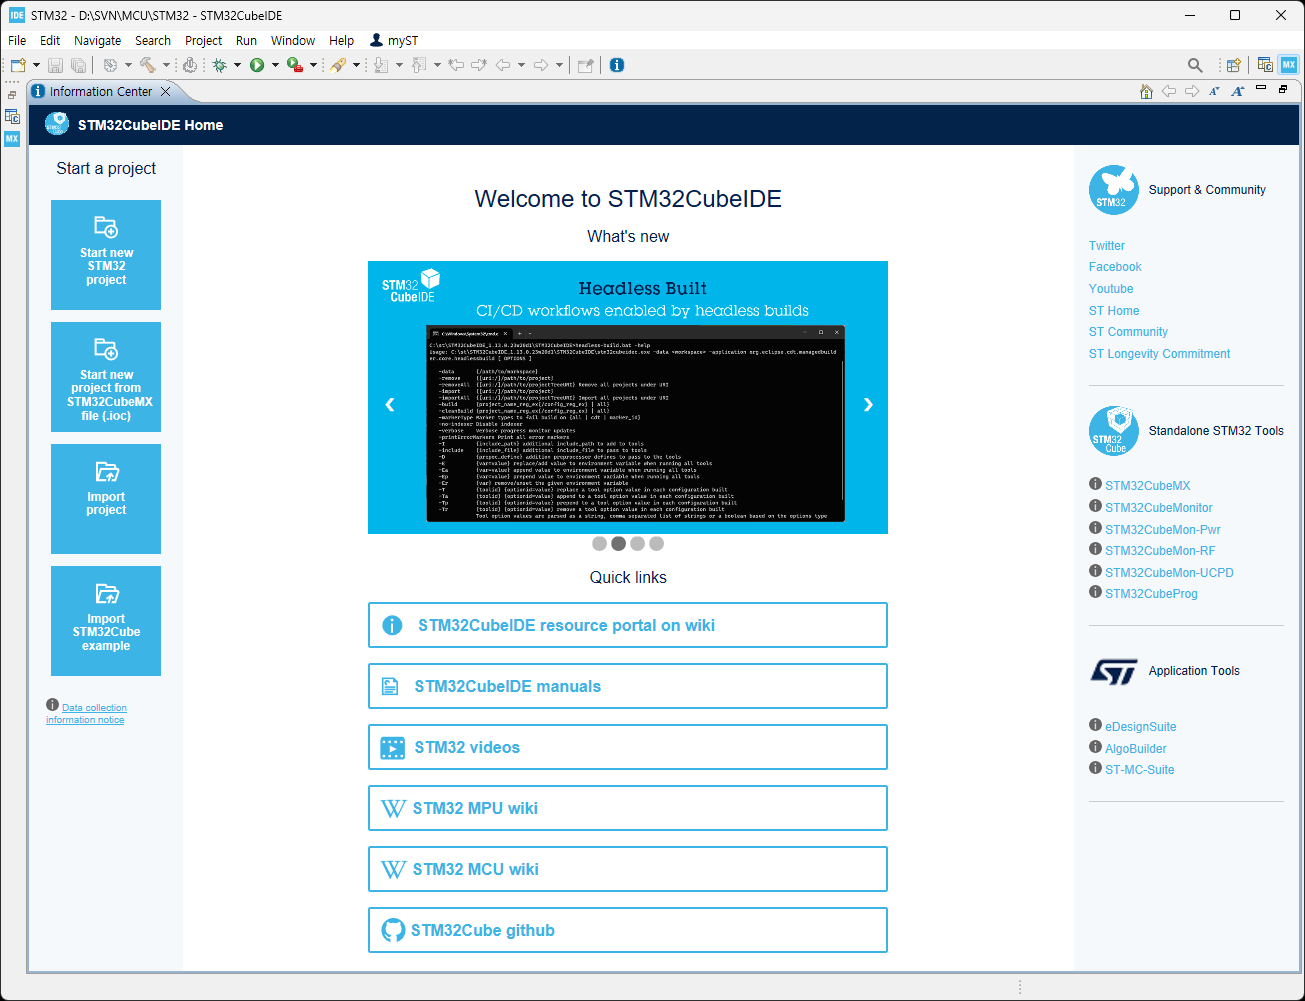Click the toolbar icon left of Debug
The height and width of the screenshot is (1001, 1305).
[190, 65]
